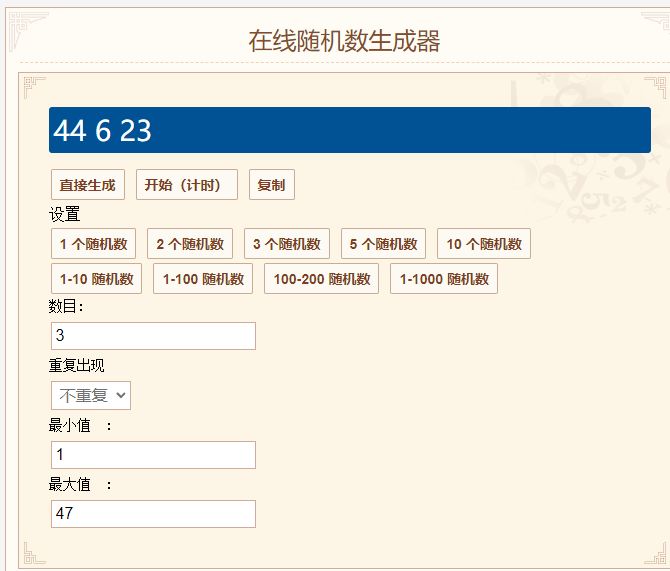
Task: Set the range with 1-10 随机数
Action: pyautogui.click(x=96, y=279)
